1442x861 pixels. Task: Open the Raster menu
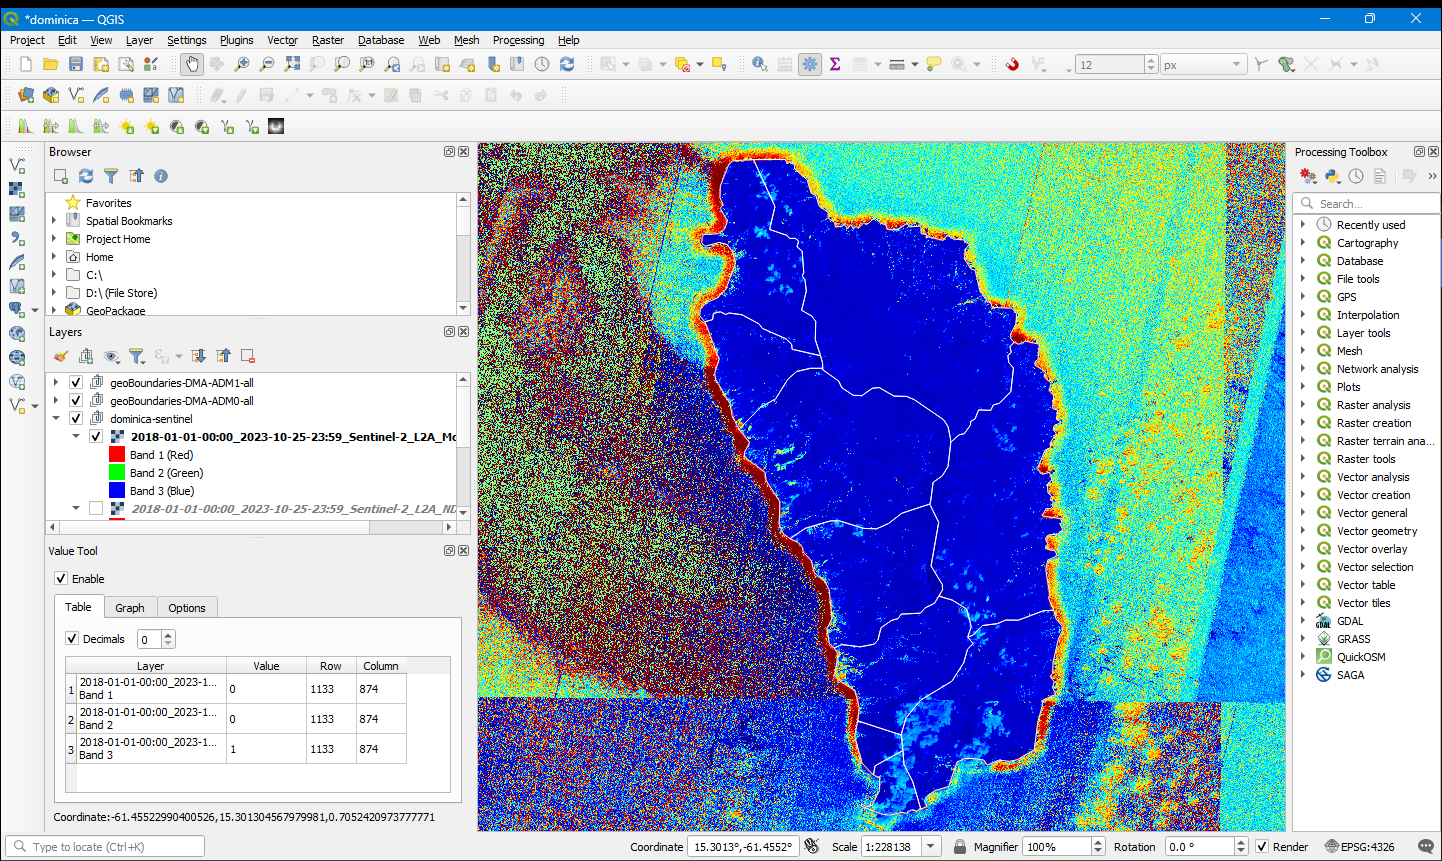[327, 40]
